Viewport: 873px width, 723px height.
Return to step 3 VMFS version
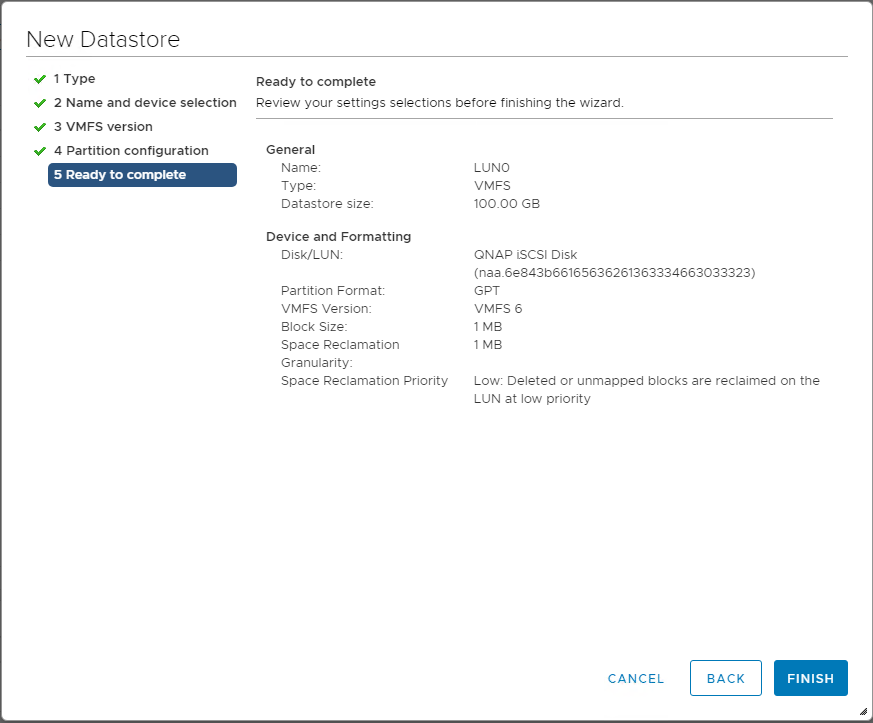click(x=103, y=127)
